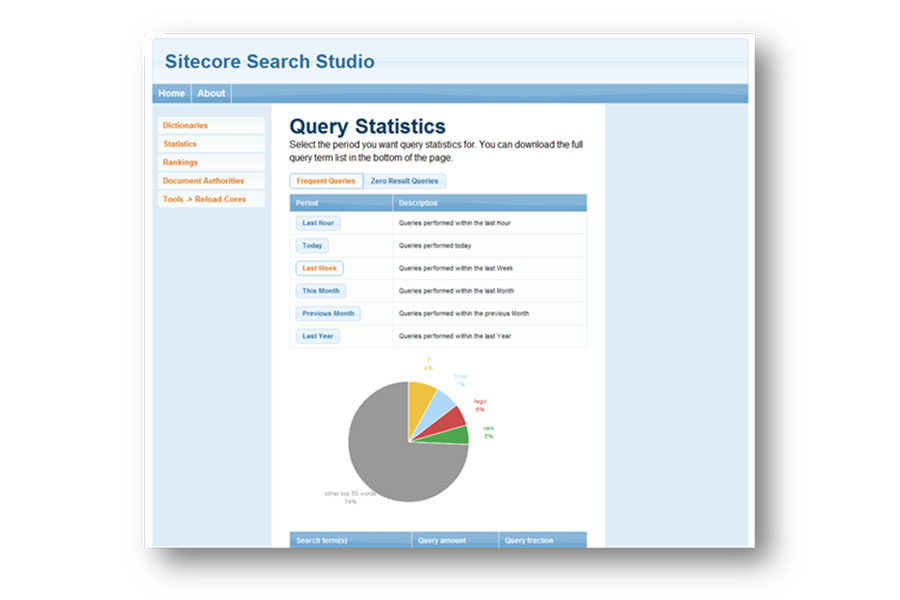Go to the Home menu
The width and height of the screenshot is (900, 600).
coord(170,92)
